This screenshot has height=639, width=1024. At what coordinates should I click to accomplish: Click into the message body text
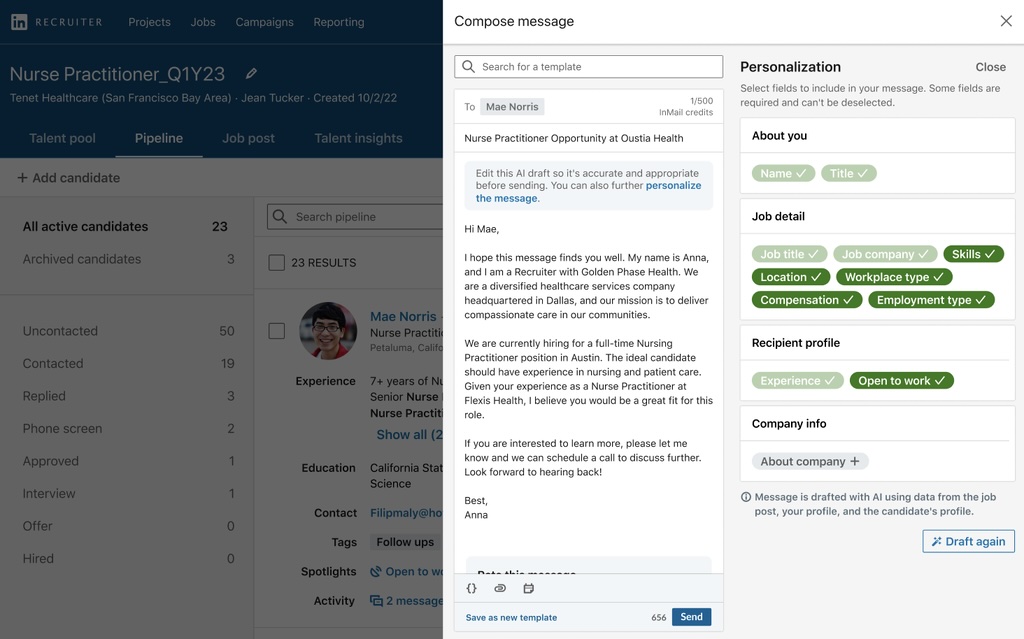tap(588, 371)
